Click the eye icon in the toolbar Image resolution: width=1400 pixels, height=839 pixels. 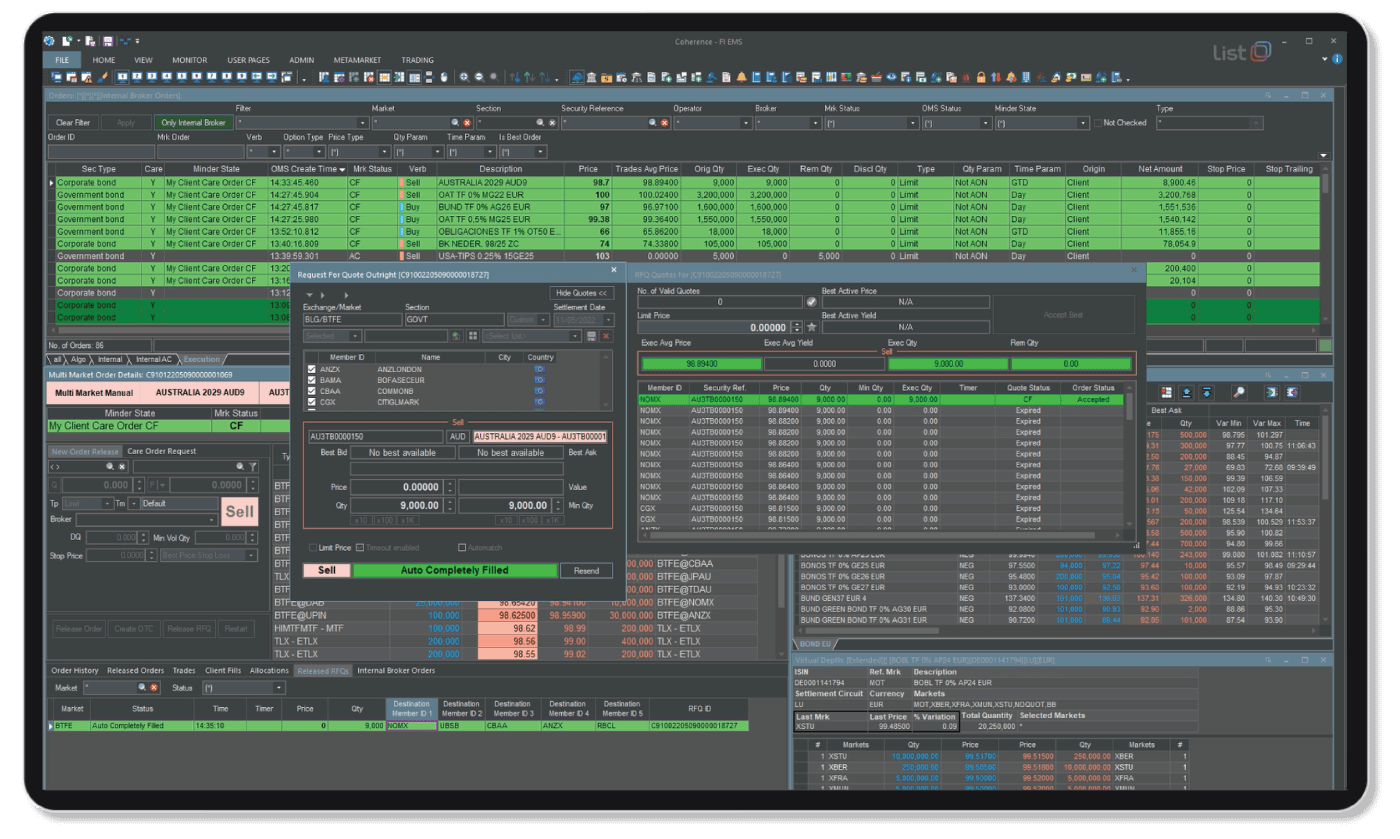click(892, 77)
